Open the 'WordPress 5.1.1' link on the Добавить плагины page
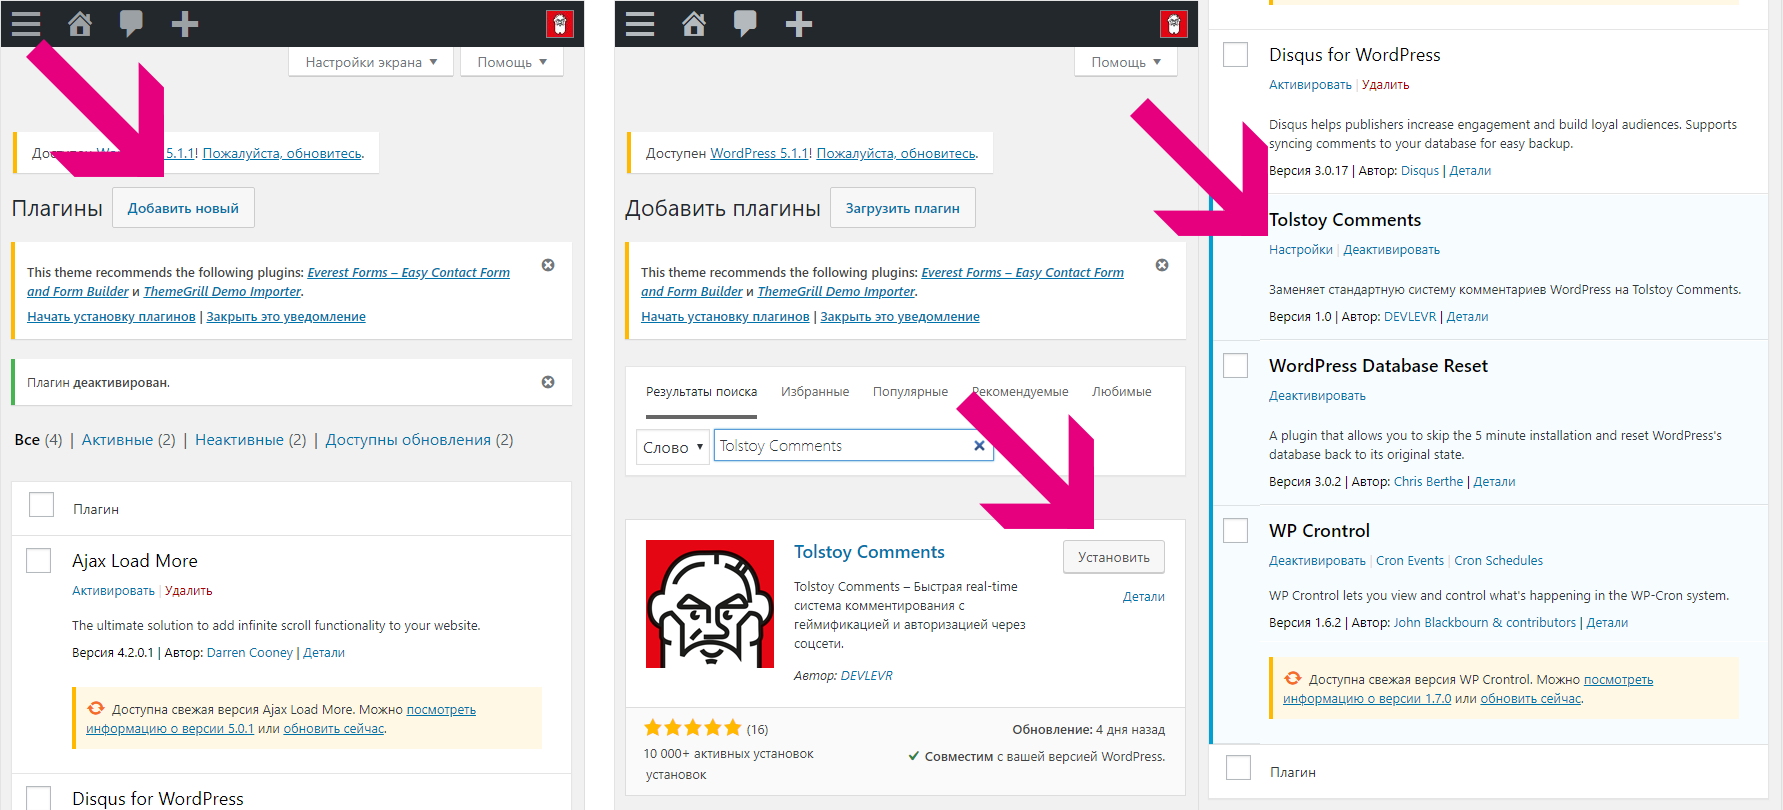The image size is (1783, 810). tap(760, 153)
